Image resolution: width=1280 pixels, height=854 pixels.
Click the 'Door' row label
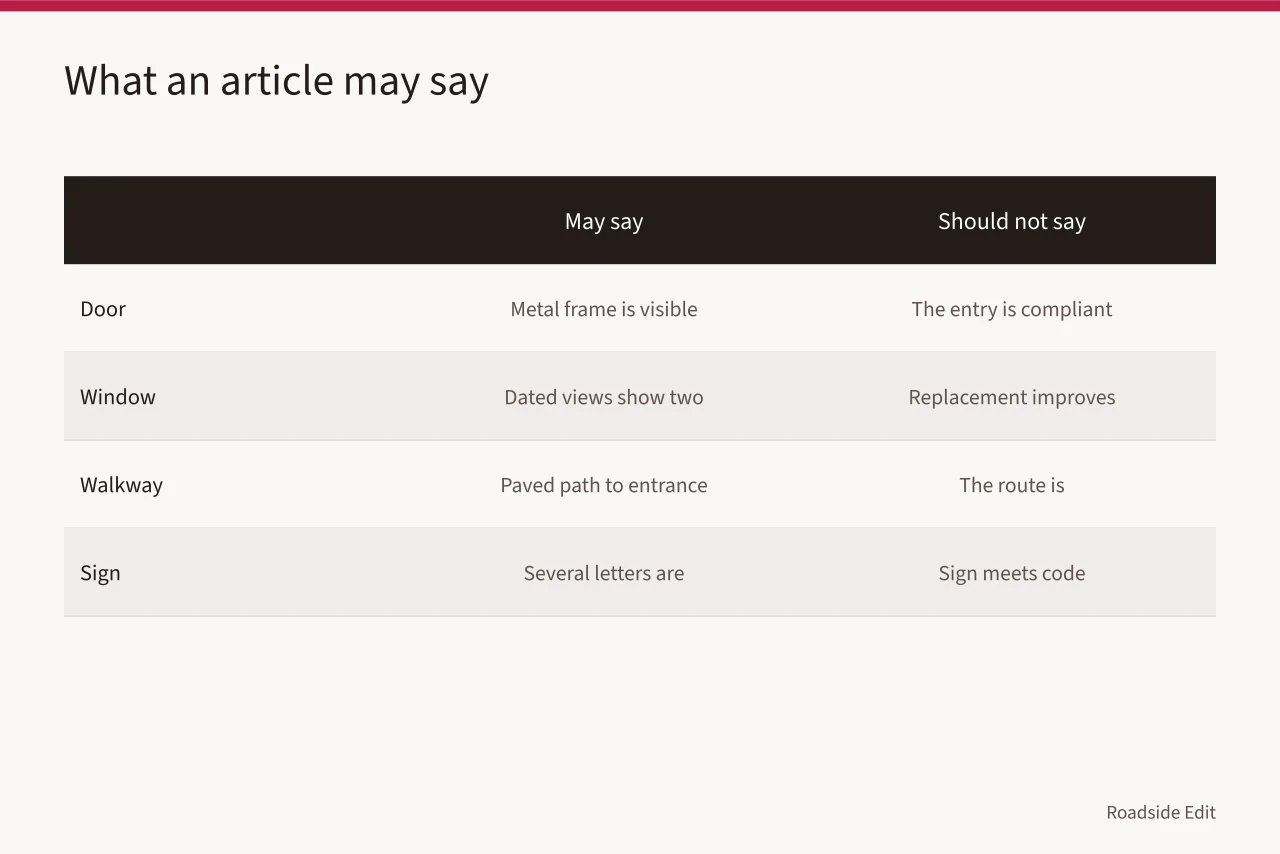(103, 309)
